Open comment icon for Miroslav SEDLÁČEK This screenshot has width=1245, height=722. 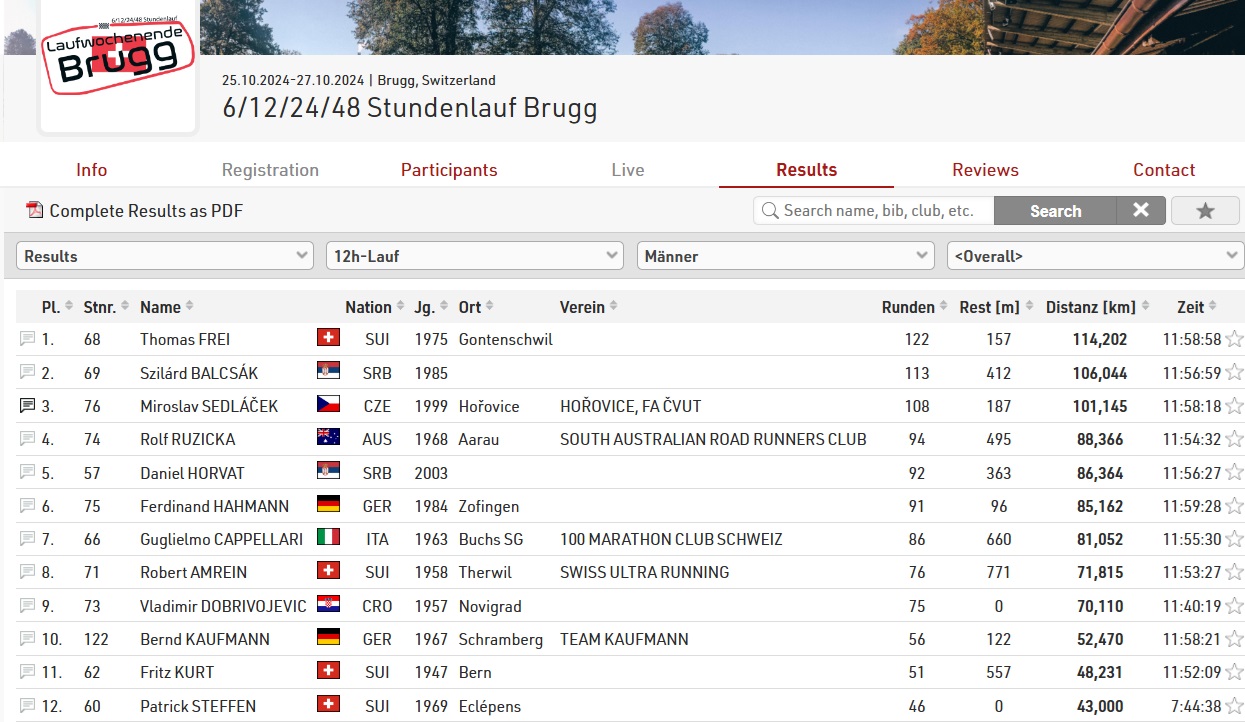(x=27, y=405)
